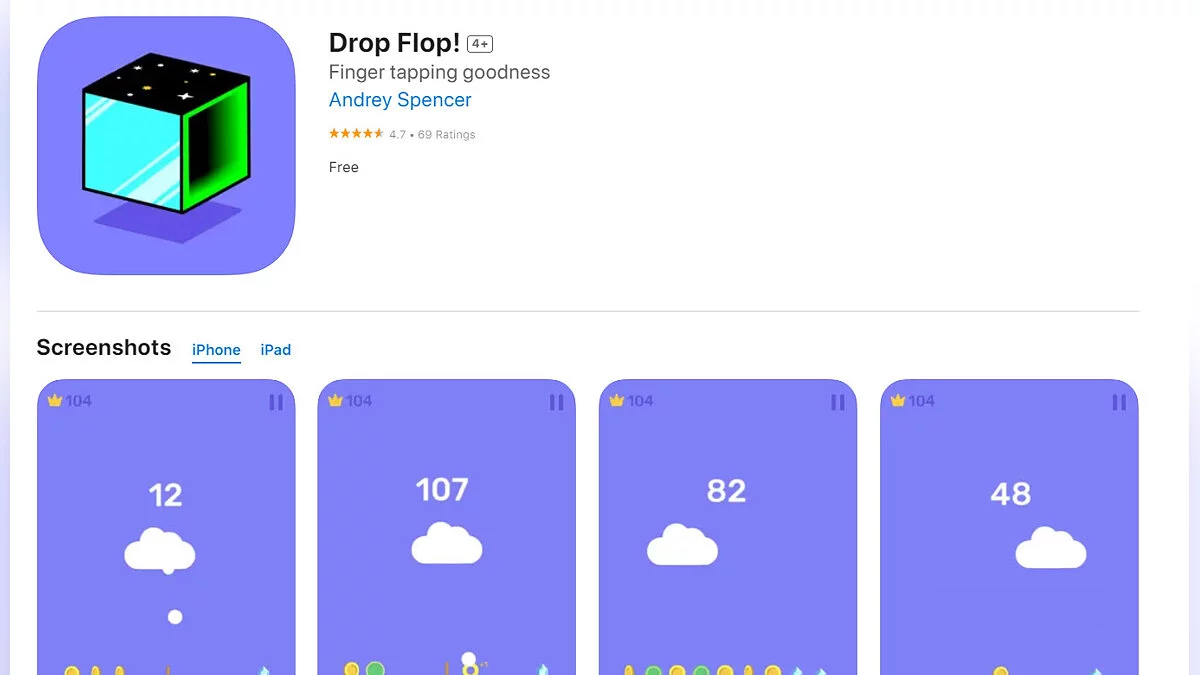1200x675 pixels.
Task: Open the fourth screenshot showing score 48
Action: pyautogui.click(x=1009, y=527)
